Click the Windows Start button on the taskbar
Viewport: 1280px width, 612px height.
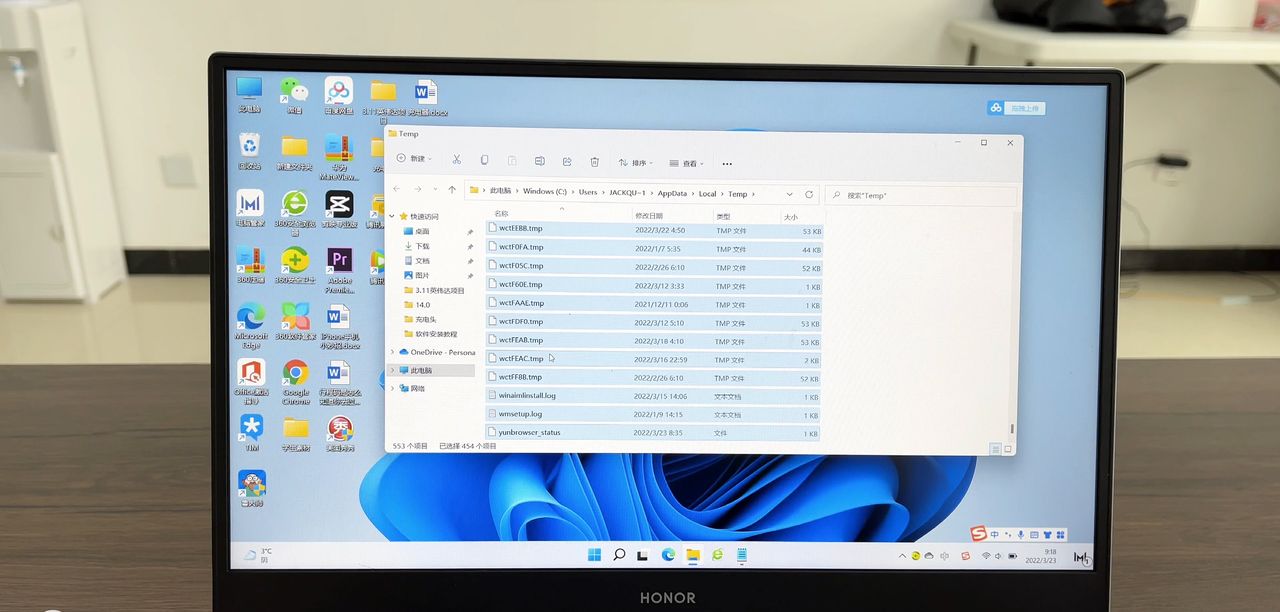(x=594, y=555)
